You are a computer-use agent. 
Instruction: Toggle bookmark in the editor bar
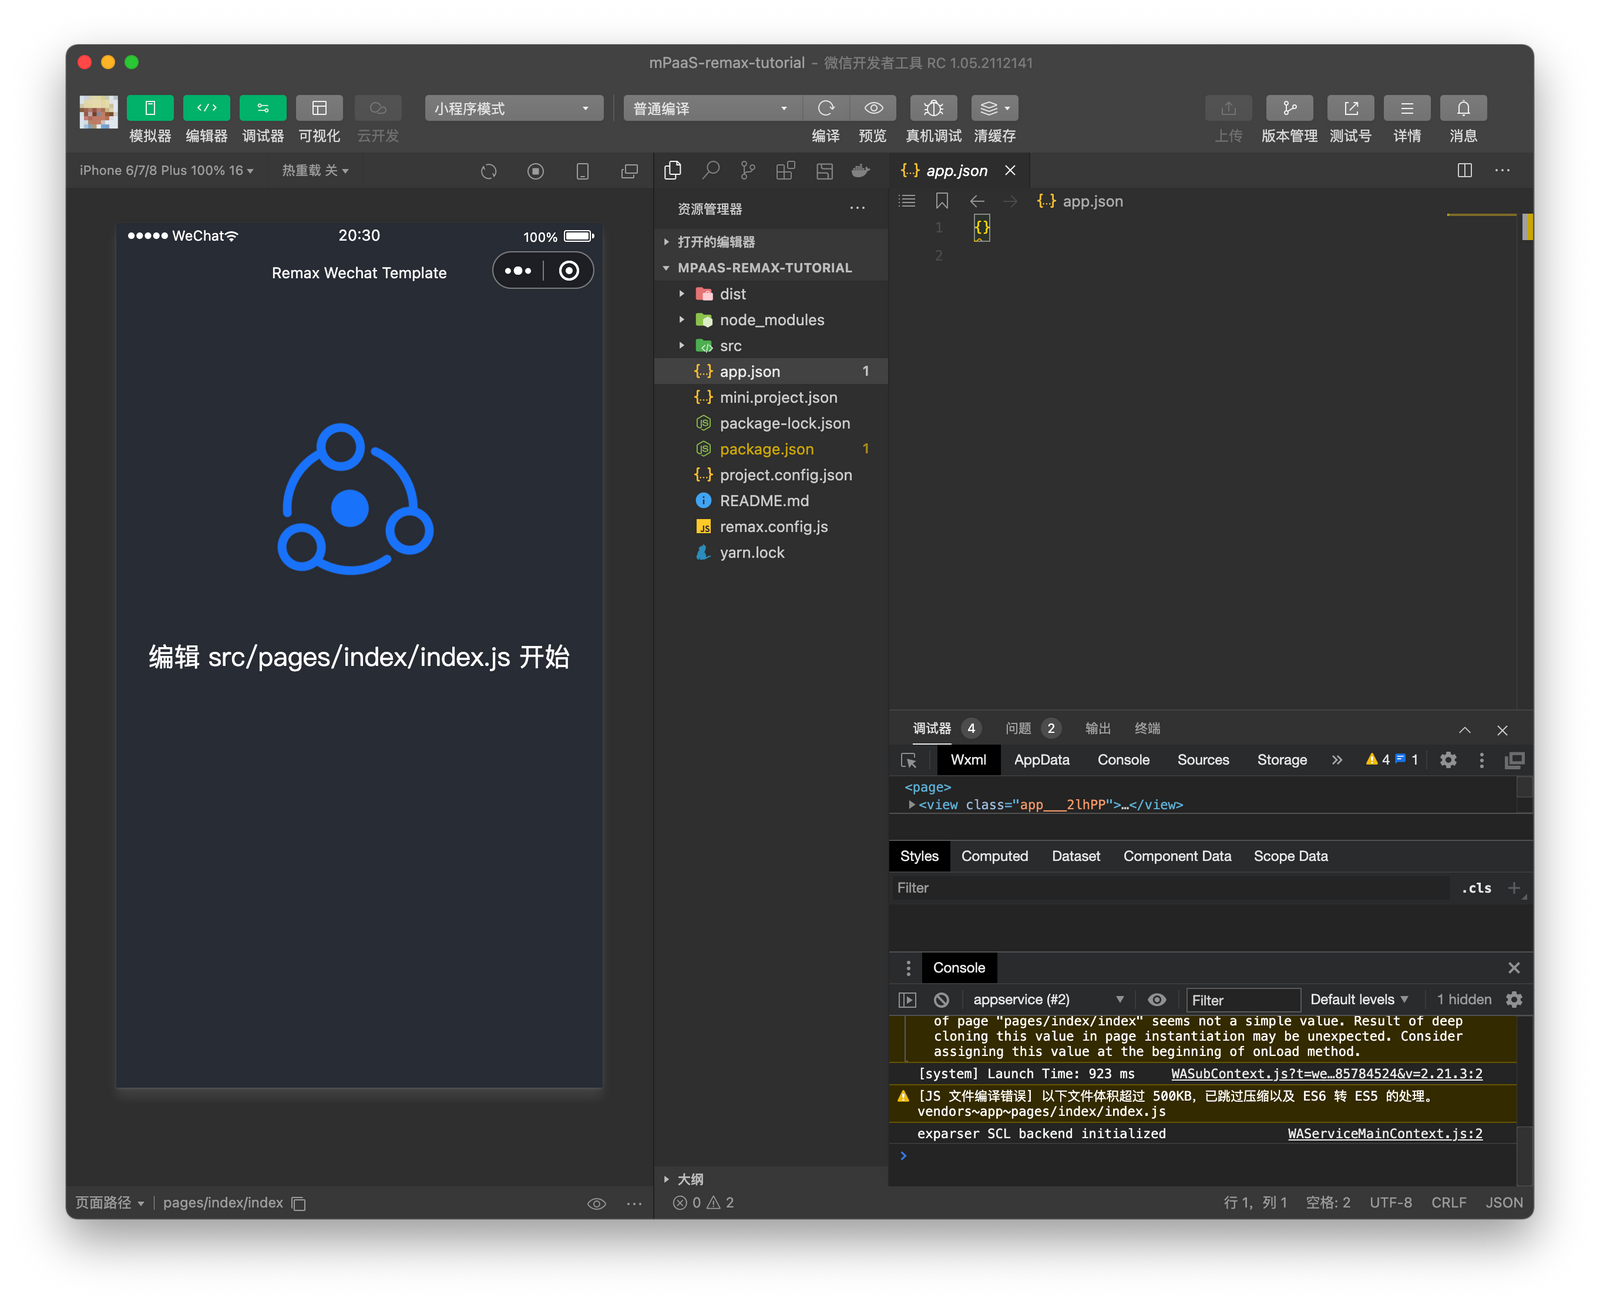point(942,201)
